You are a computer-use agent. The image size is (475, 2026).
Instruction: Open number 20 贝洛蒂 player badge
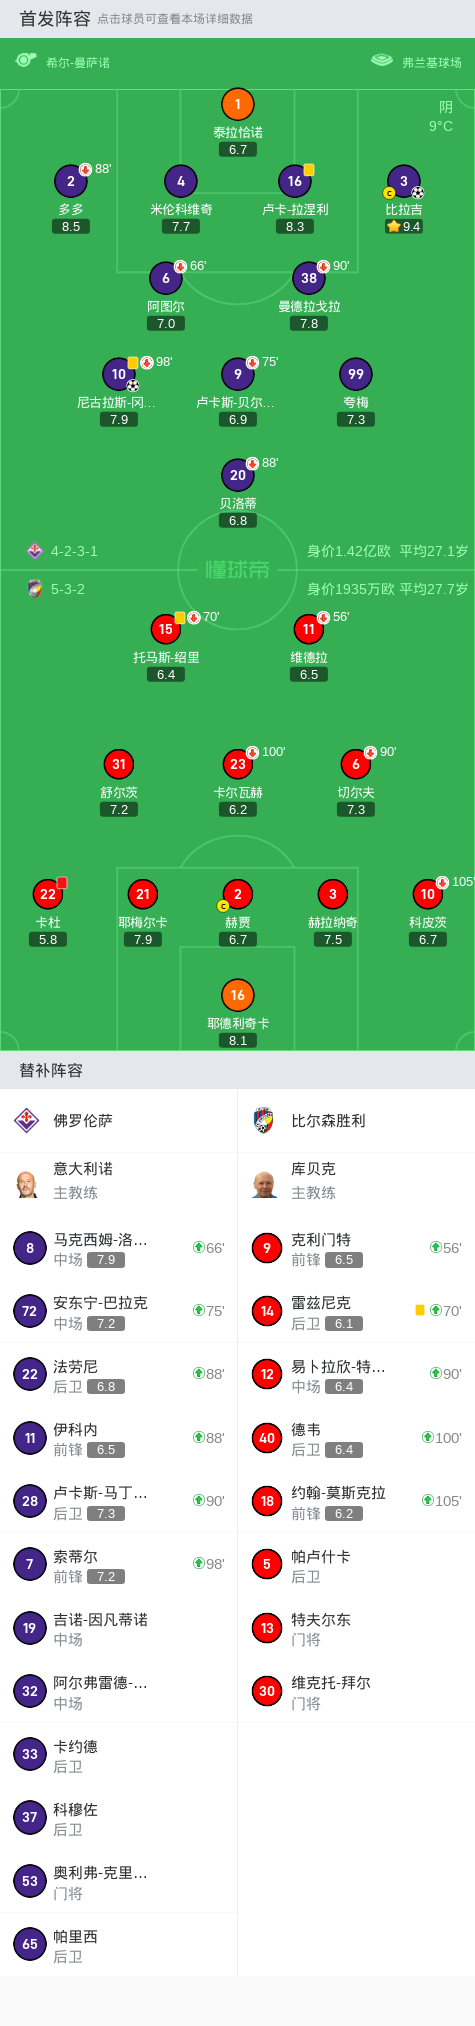(237, 475)
